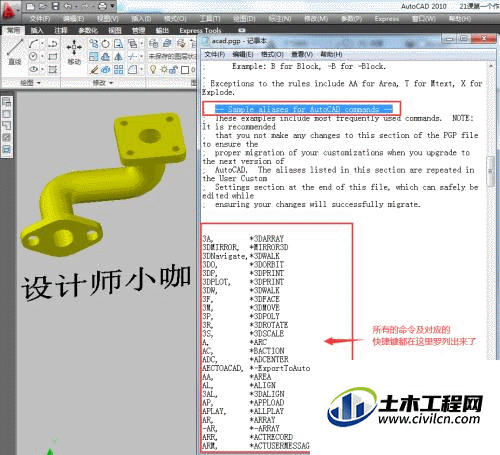Click the Undo arrow in quick access toolbar

(x=68, y=6)
